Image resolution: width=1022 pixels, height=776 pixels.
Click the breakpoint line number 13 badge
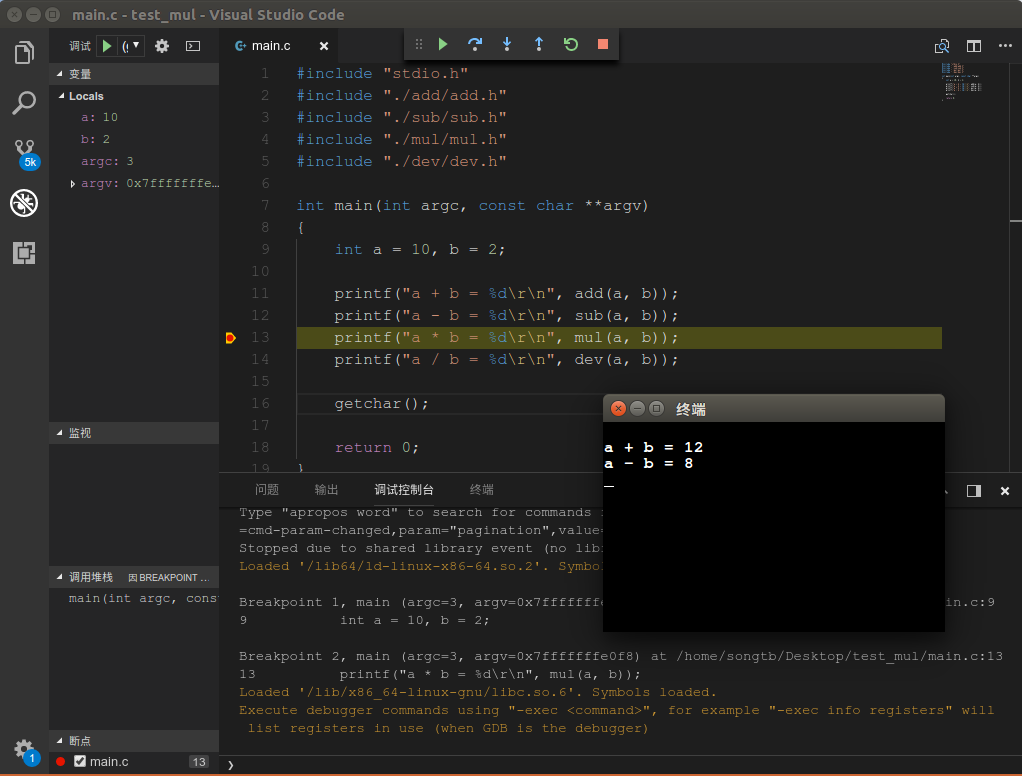[199, 762]
